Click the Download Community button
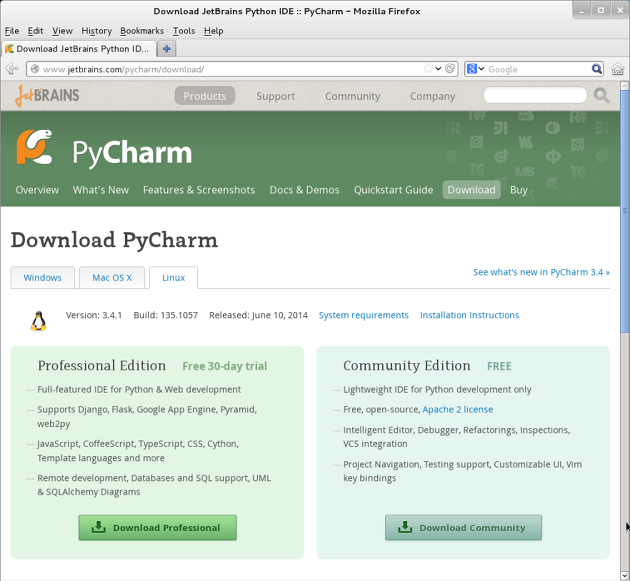This screenshot has height=581, width=630. pos(463,528)
